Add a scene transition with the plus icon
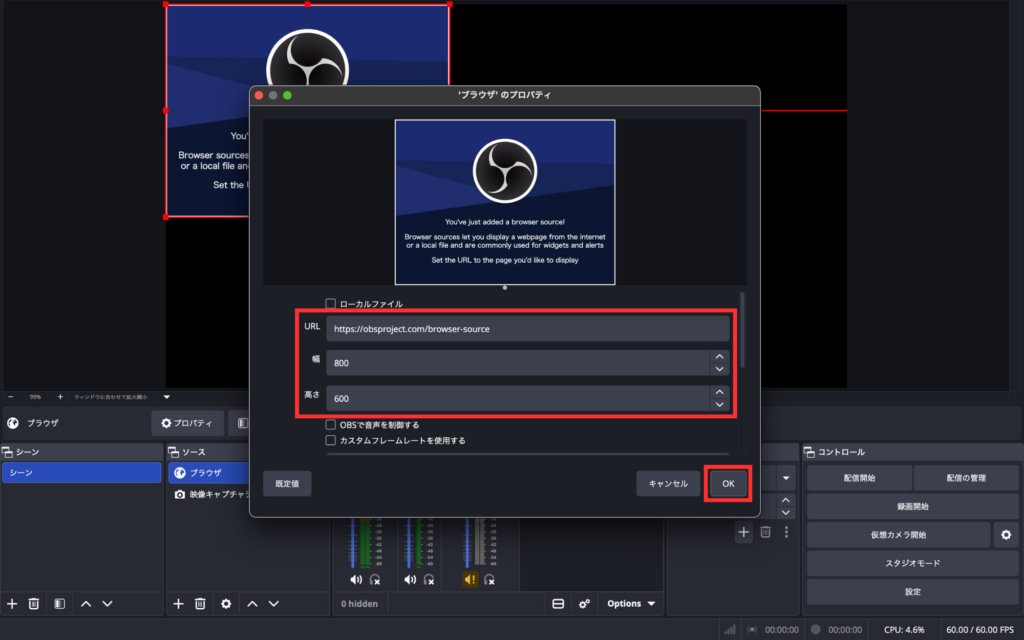This screenshot has width=1024, height=640. pyautogui.click(x=743, y=532)
